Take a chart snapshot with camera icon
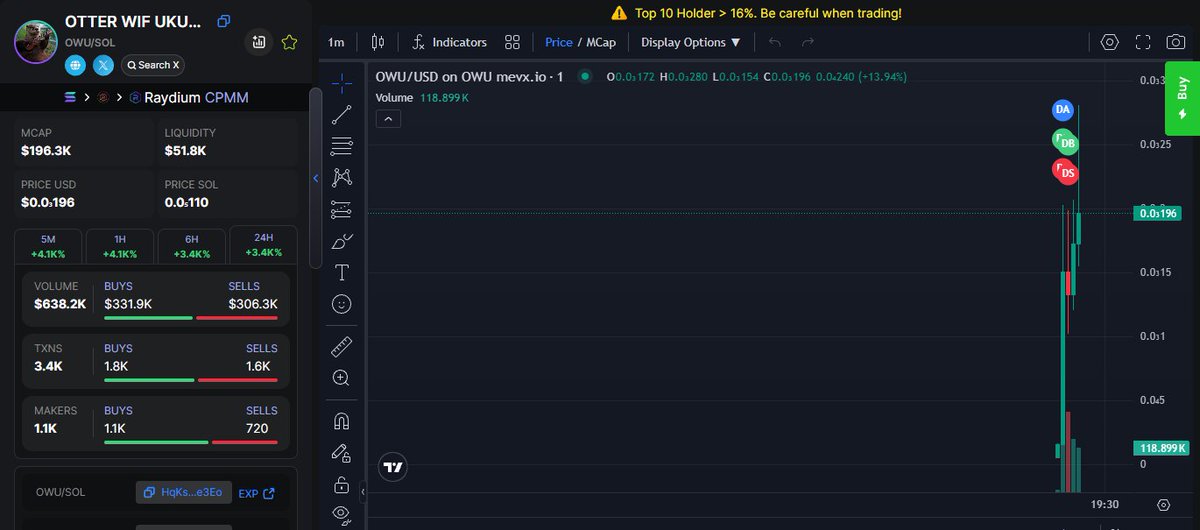 pyautogui.click(x=1176, y=42)
